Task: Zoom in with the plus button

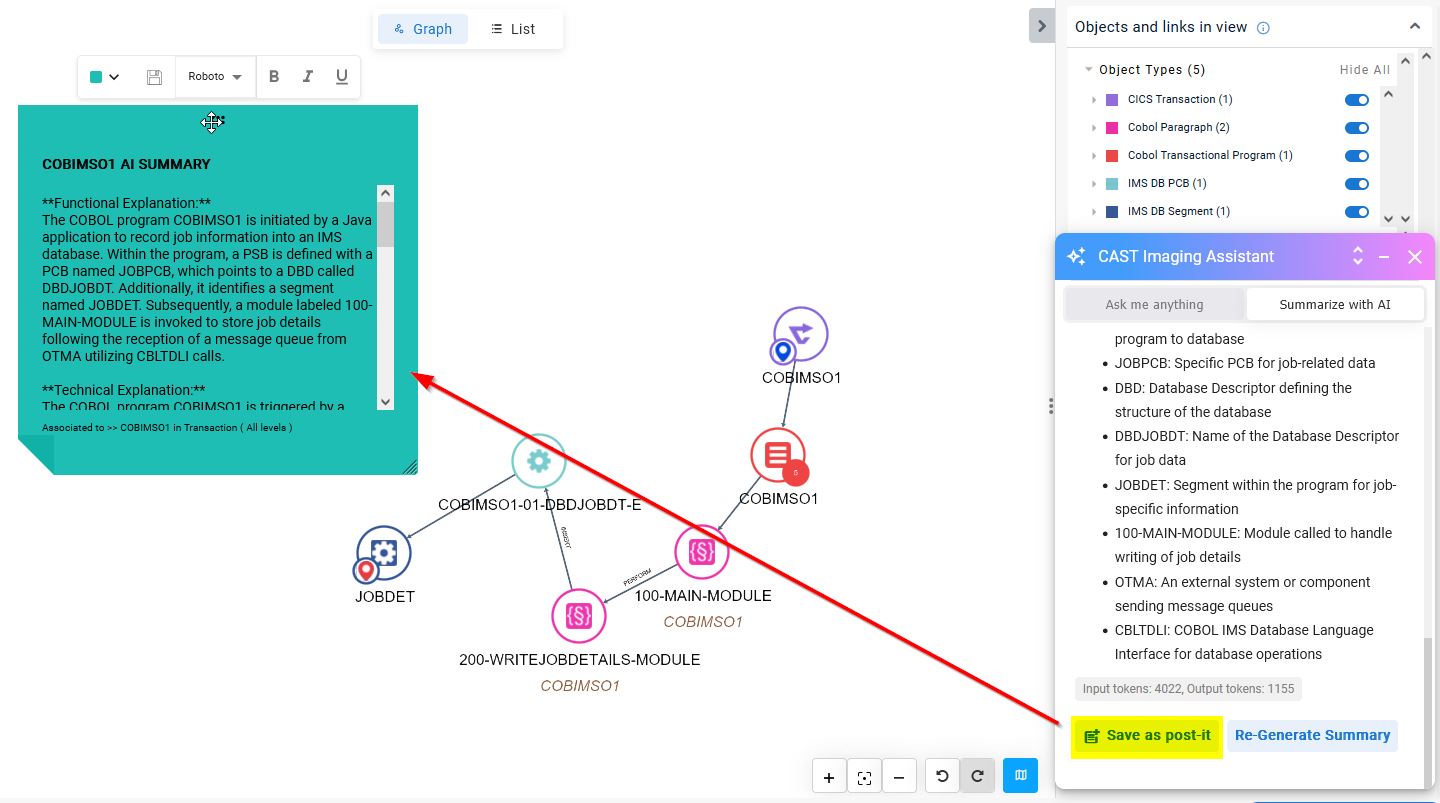Action: coord(829,777)
